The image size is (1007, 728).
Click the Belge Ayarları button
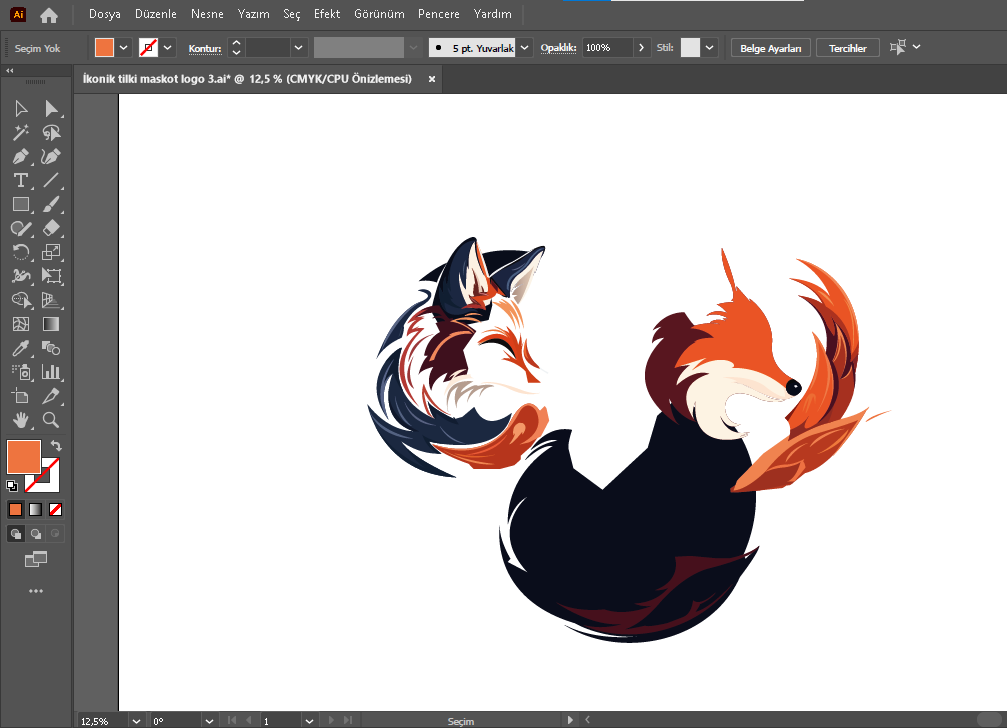pos(771,48)
